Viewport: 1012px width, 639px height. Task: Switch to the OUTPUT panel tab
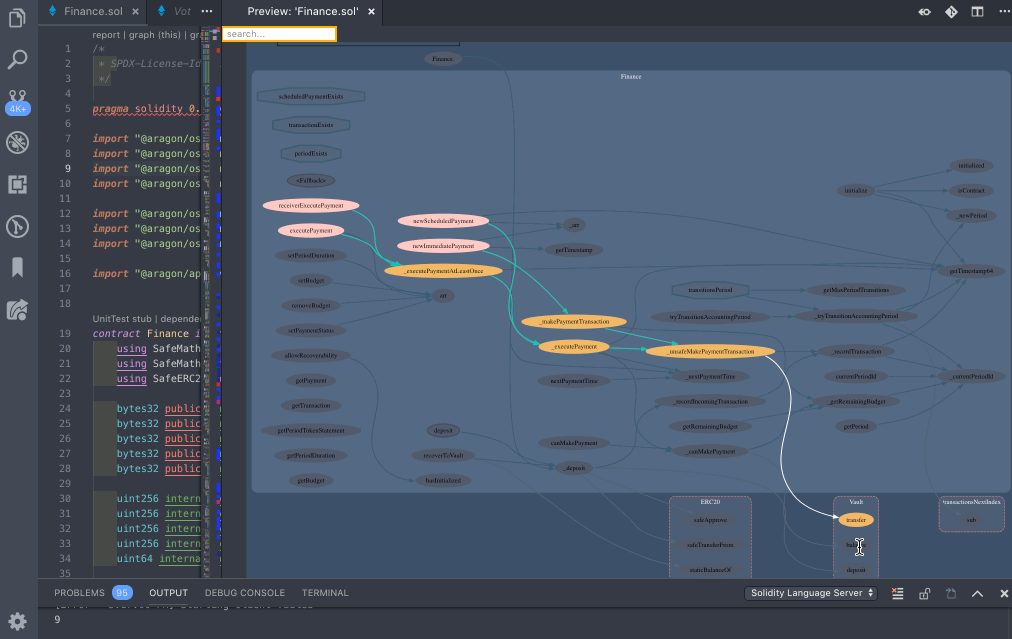[168, 593]
